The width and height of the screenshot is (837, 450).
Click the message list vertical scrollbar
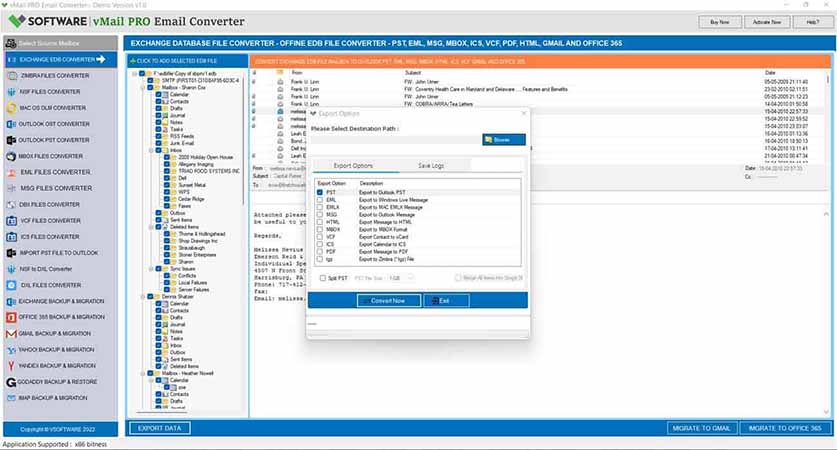coord(828,115)
